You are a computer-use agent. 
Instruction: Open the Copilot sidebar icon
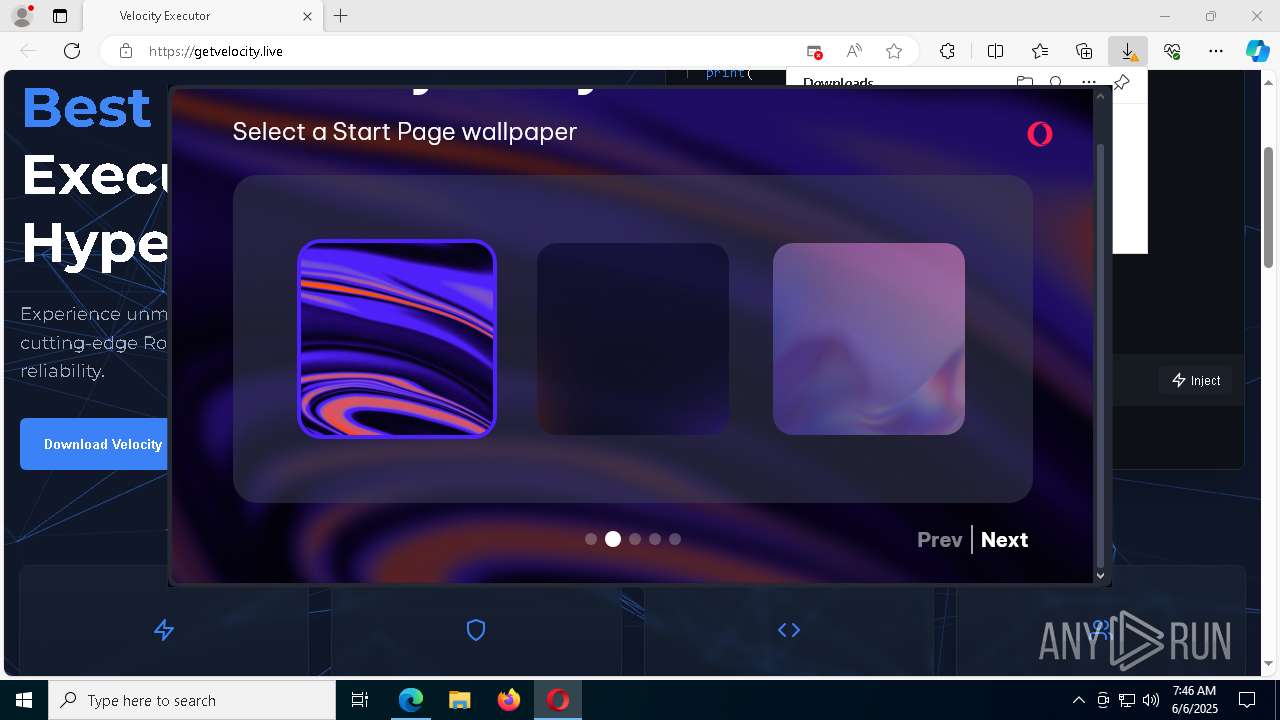coord(1258,51)
